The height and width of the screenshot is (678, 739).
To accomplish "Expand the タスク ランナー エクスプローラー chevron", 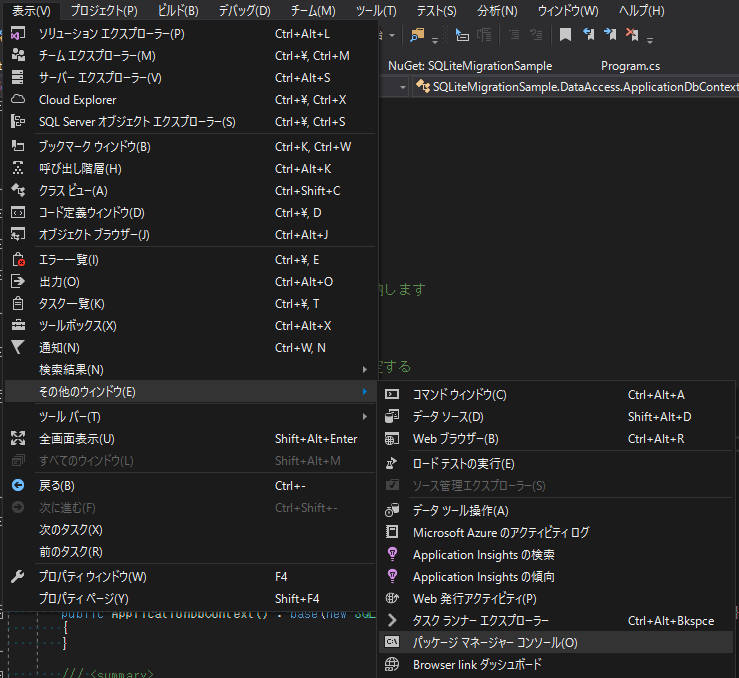I will coord(392,621).
